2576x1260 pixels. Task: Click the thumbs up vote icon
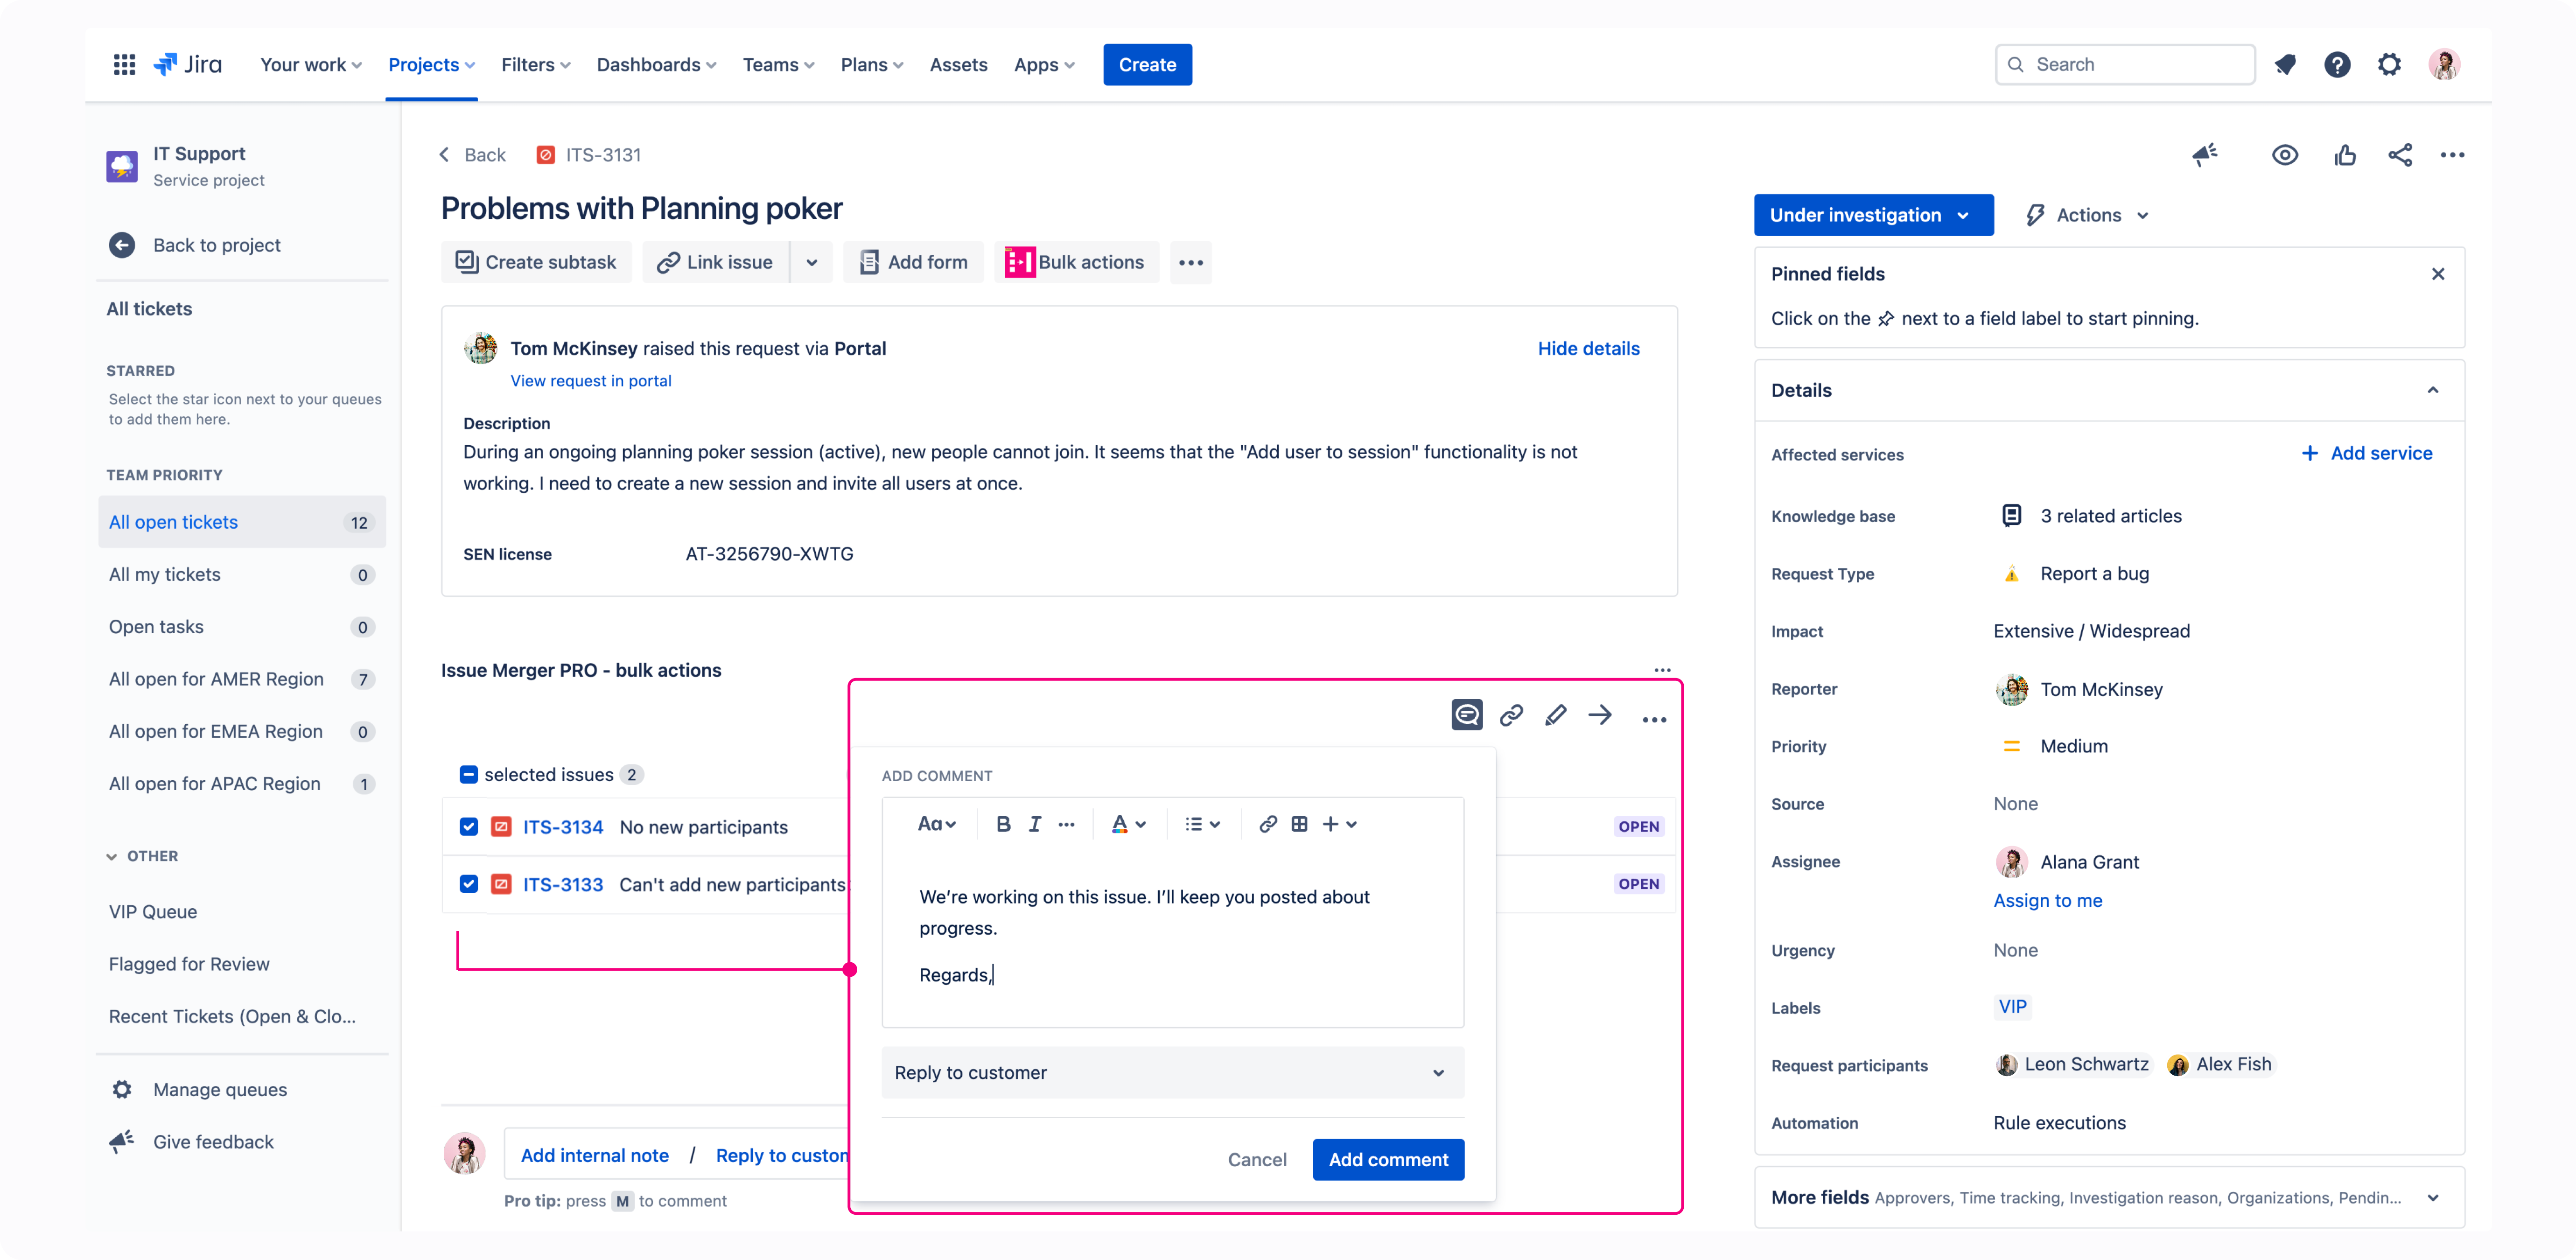click(x=2345, y=155)
